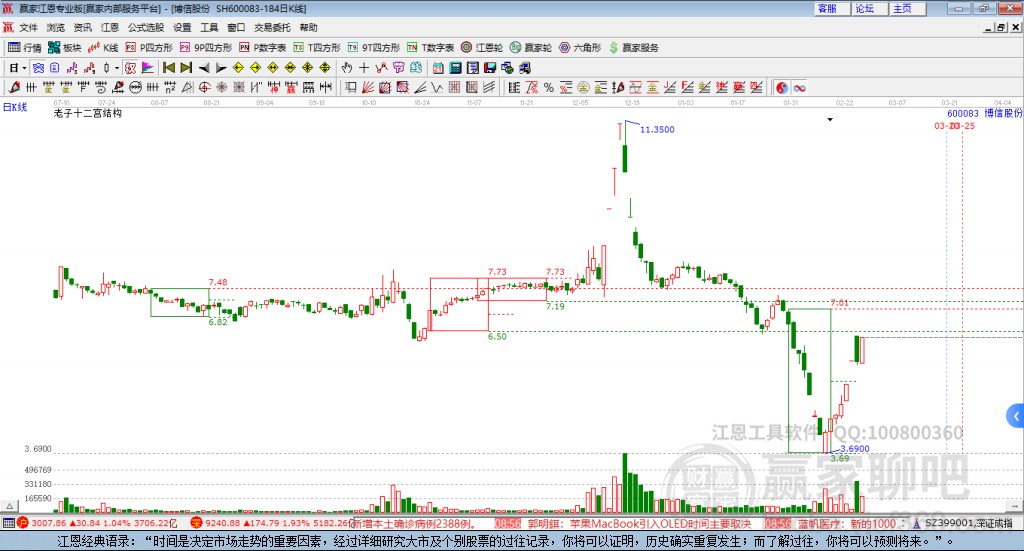Open the 9P四方形 tool
The height and width of the screenshot is (551, 1024).
click(x=206, y=48)
